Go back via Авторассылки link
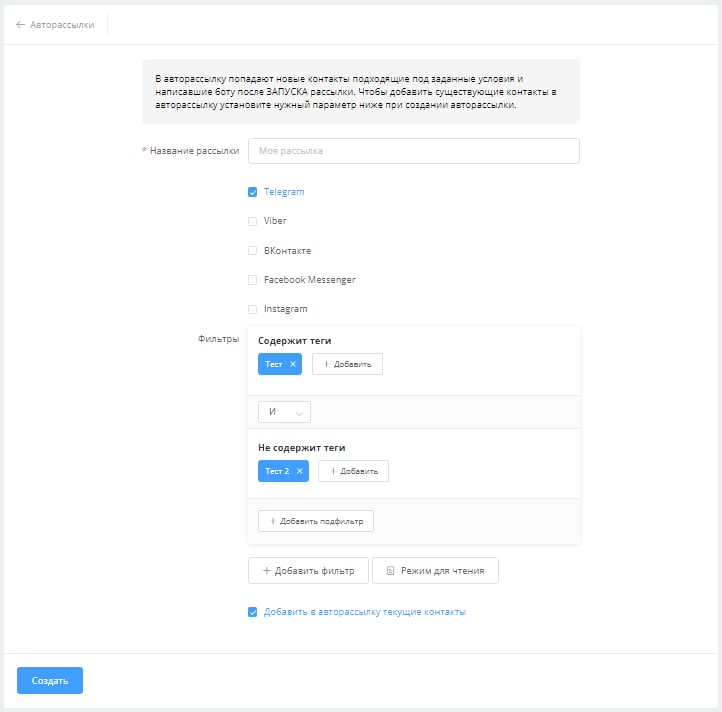The image size is (722, 712). 62,25
